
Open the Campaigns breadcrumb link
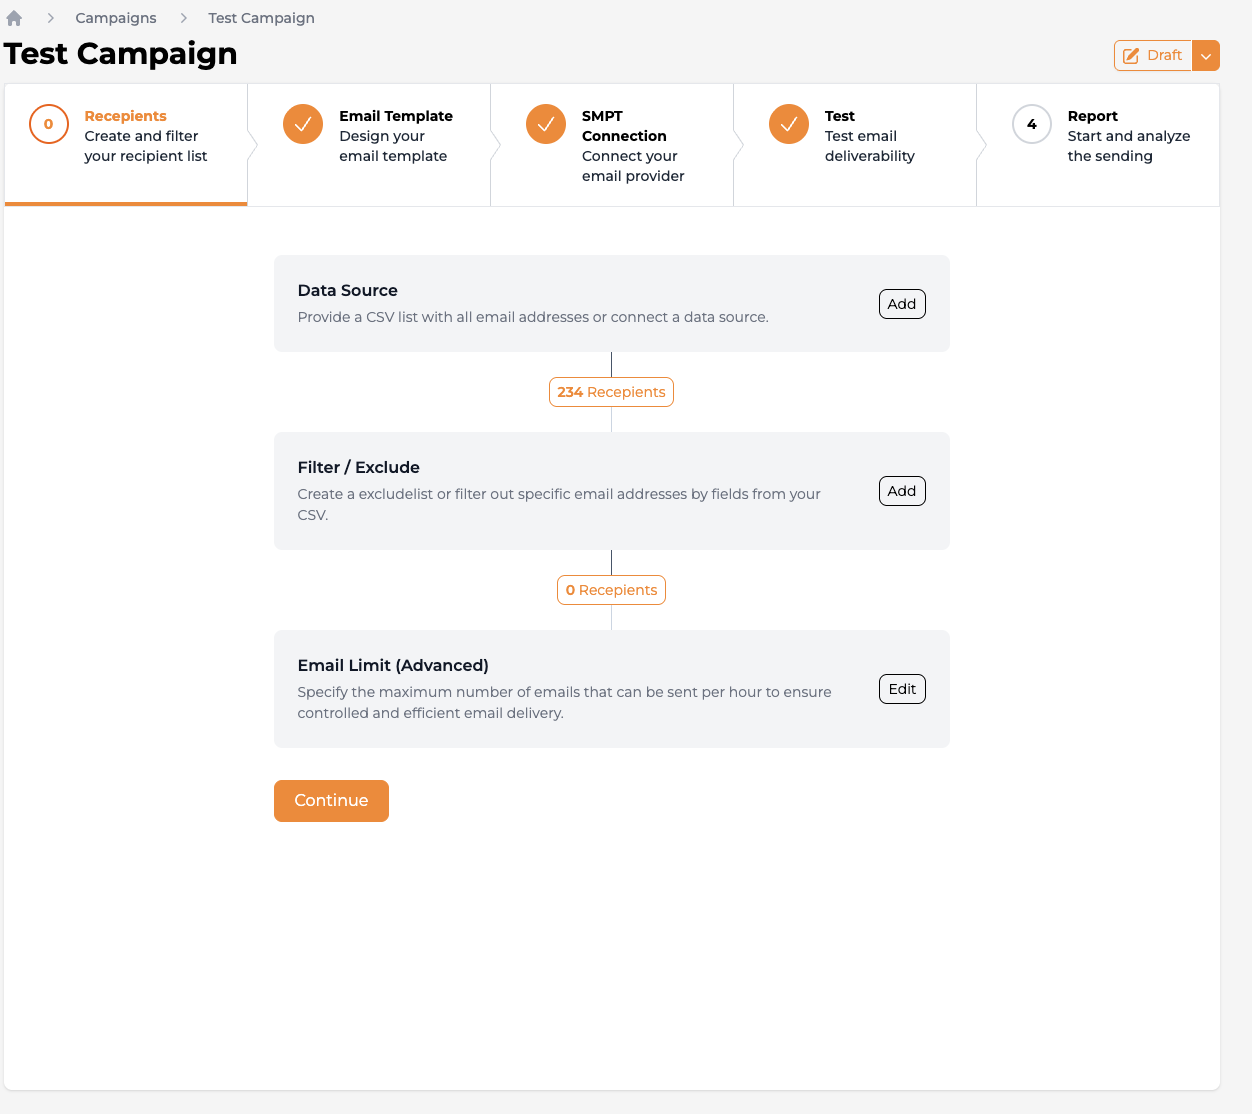point(116,18)
